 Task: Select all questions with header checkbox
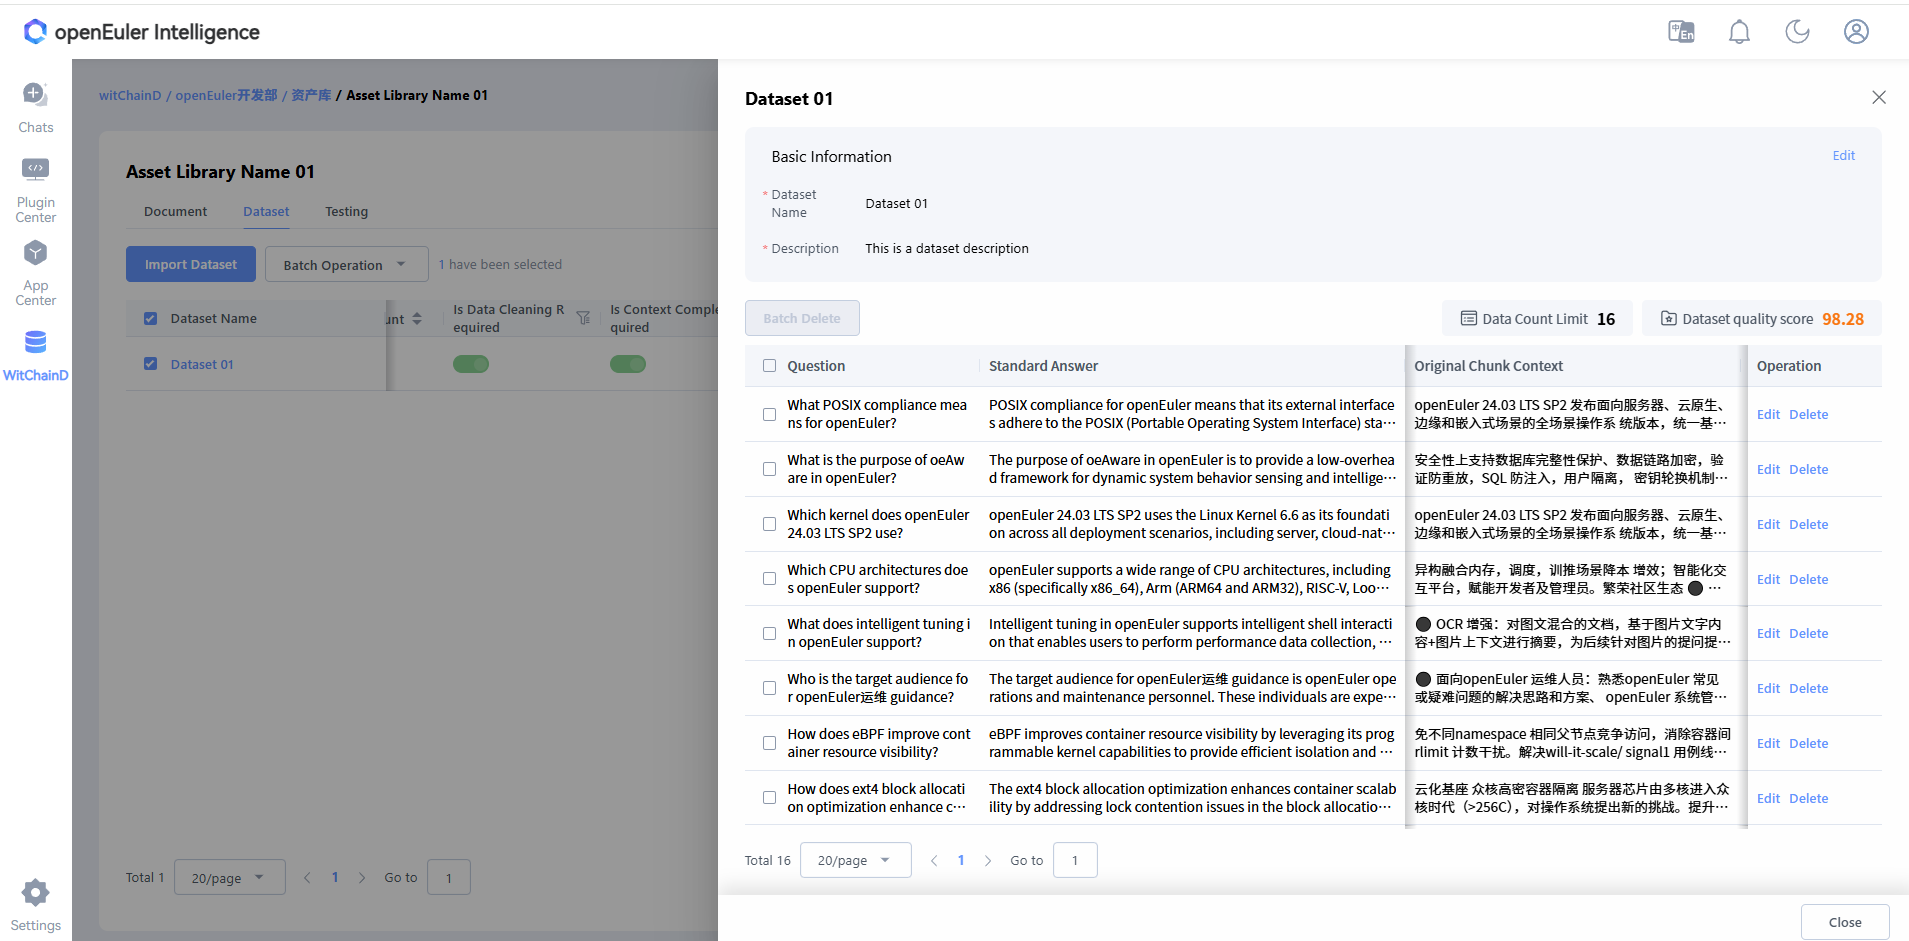pyautogui.click(x=769, y=366)
